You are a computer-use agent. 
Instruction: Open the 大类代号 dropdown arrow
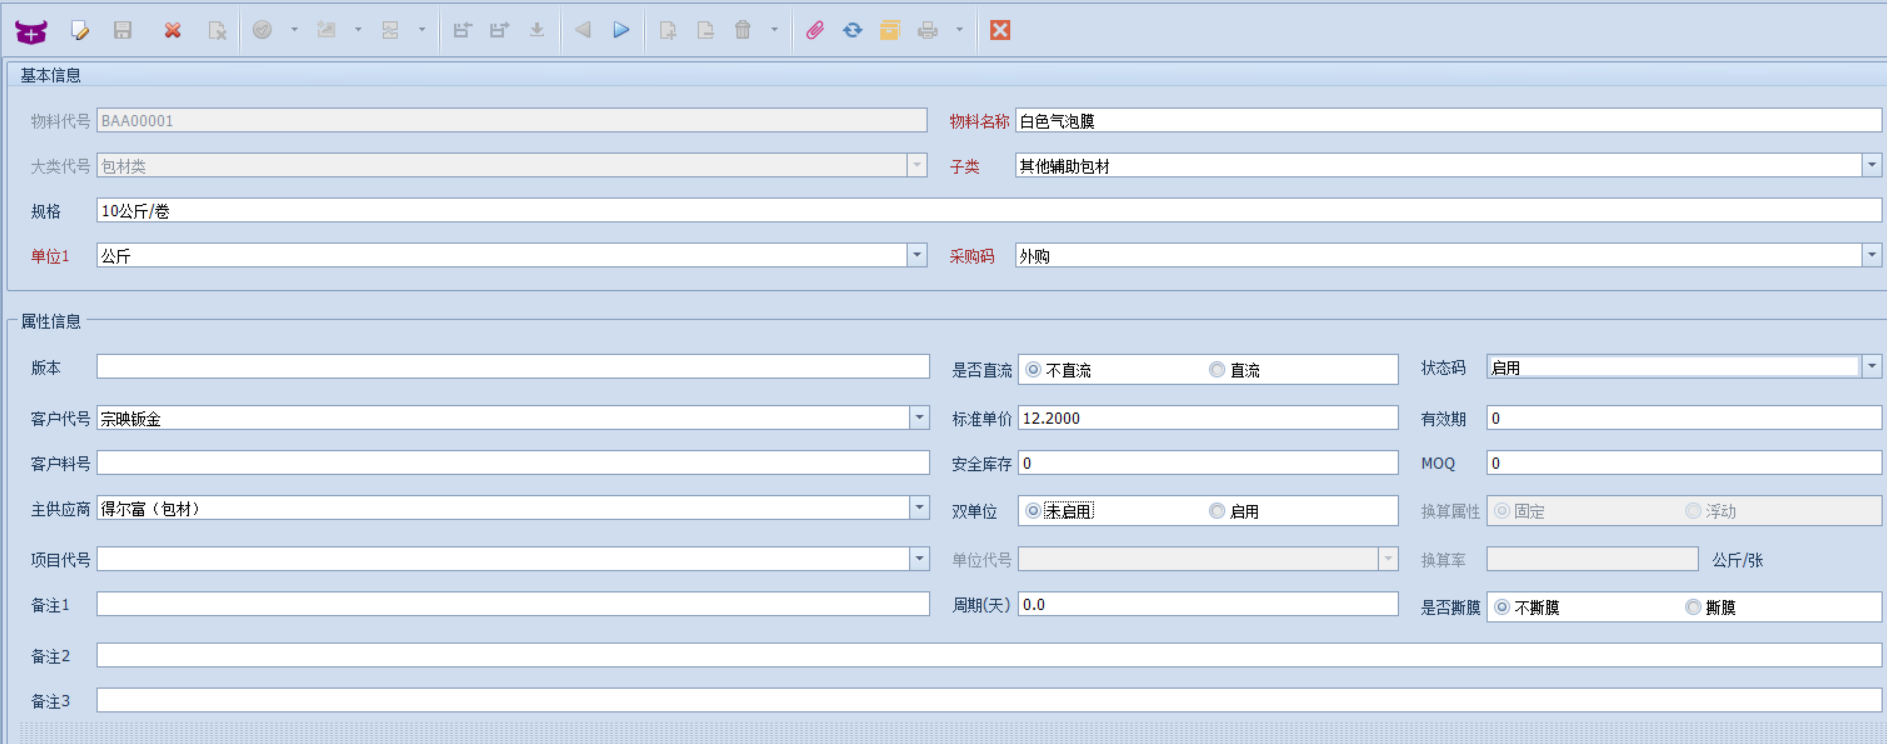tap(917, 165)
